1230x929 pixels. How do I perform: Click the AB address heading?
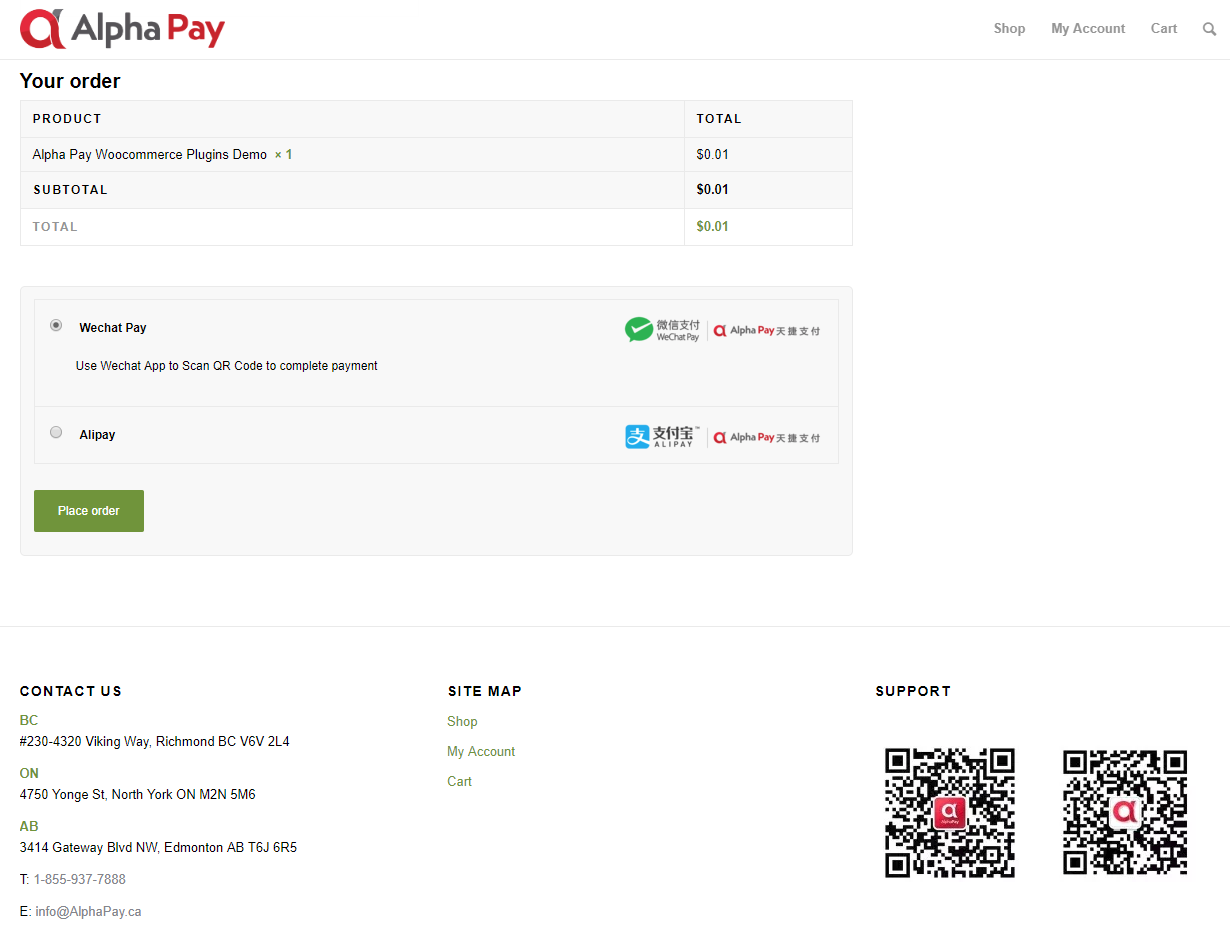pyautogui.click(x=29, y=826)
